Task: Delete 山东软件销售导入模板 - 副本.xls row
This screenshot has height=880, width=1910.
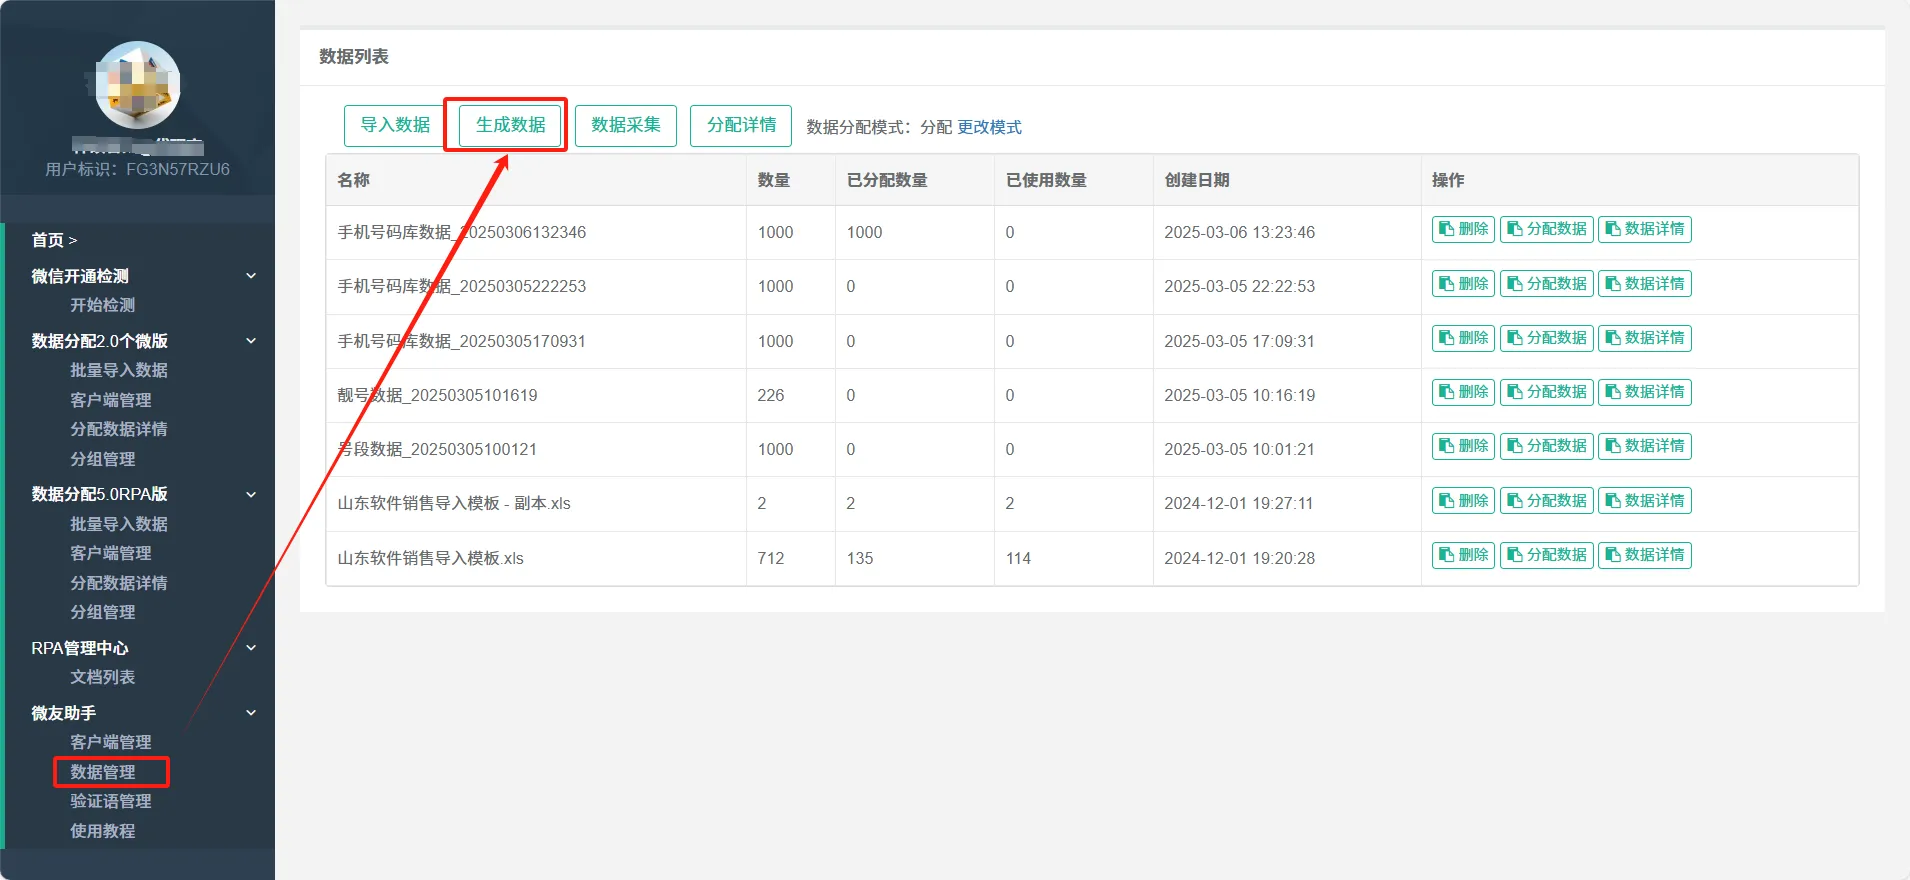Action: (x=1463, y=501)
